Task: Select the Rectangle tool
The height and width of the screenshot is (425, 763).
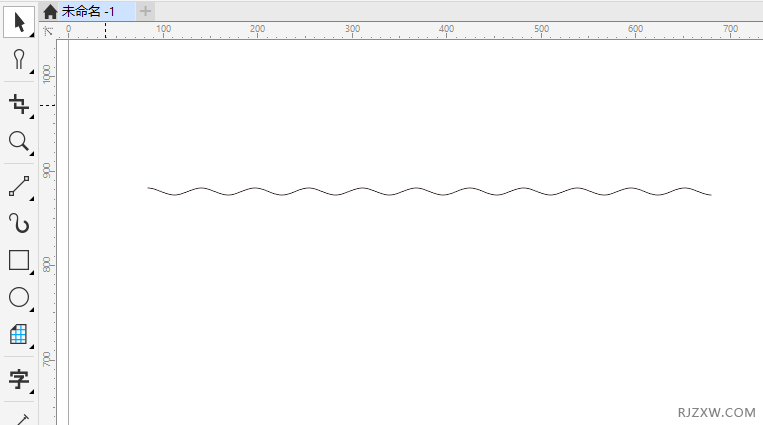Action: click(x=18, y=260)
